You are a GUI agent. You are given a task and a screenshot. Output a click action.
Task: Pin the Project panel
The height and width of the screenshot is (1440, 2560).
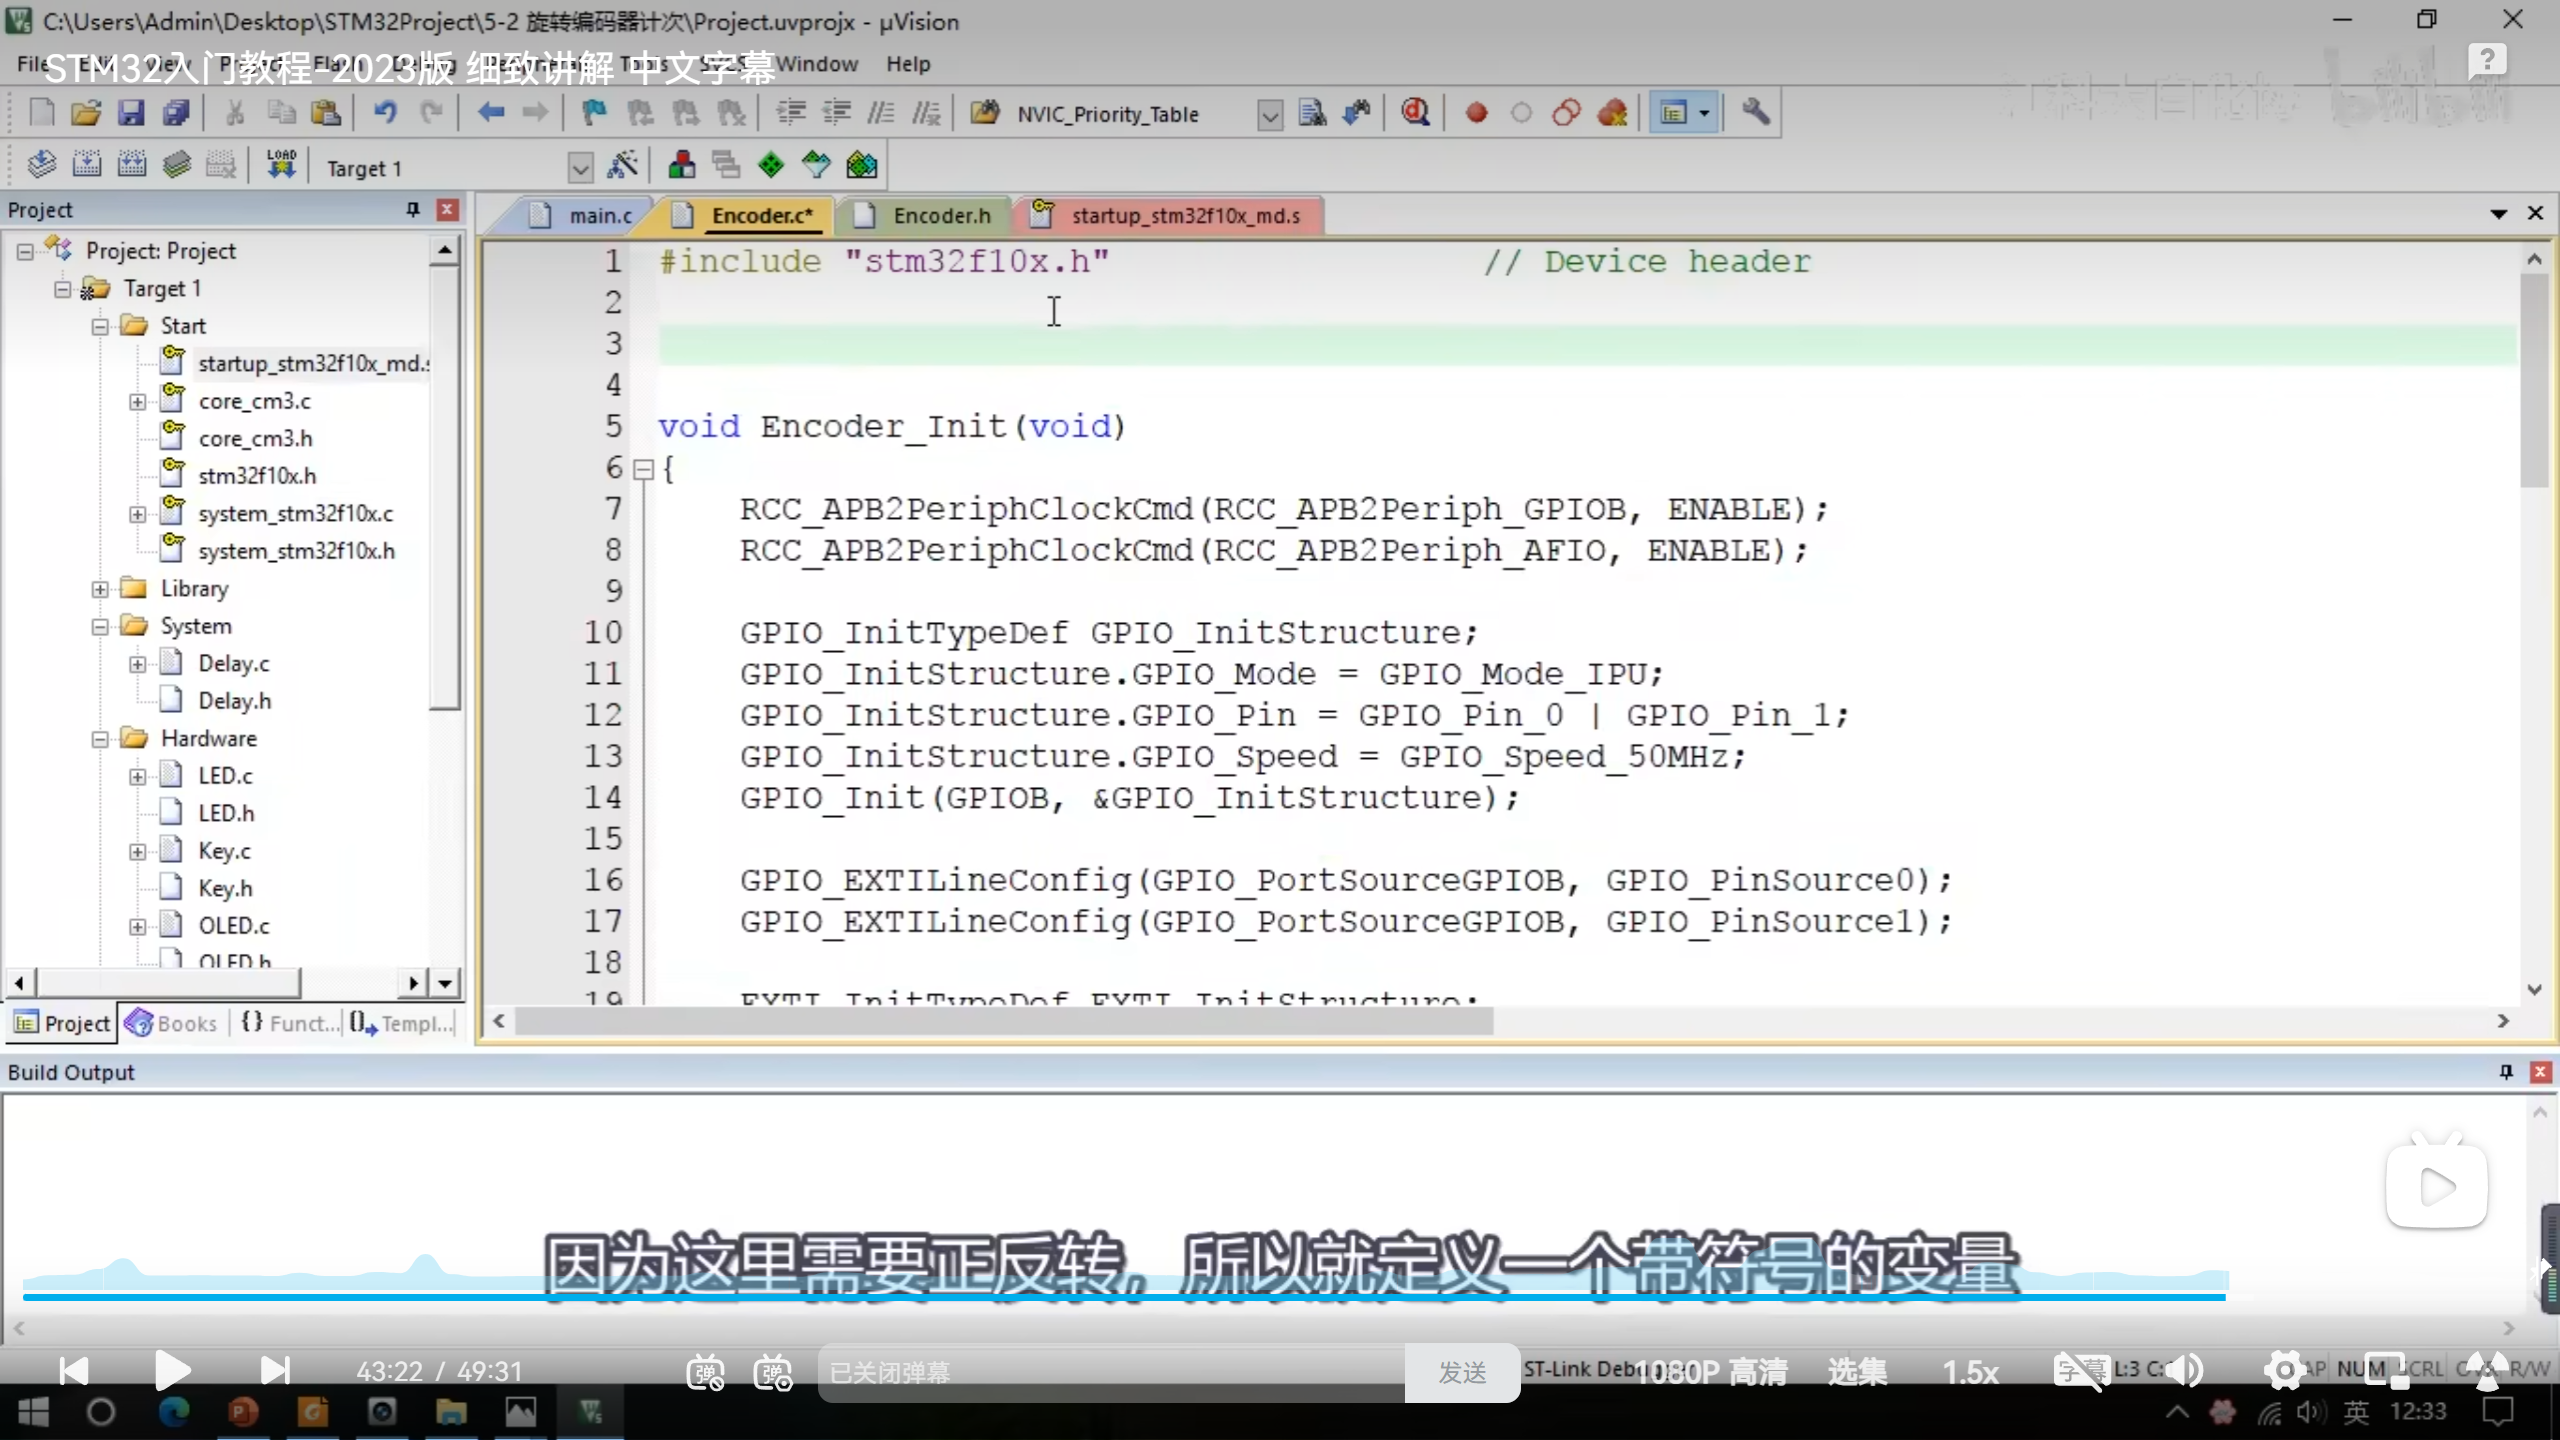coord(412,209)
